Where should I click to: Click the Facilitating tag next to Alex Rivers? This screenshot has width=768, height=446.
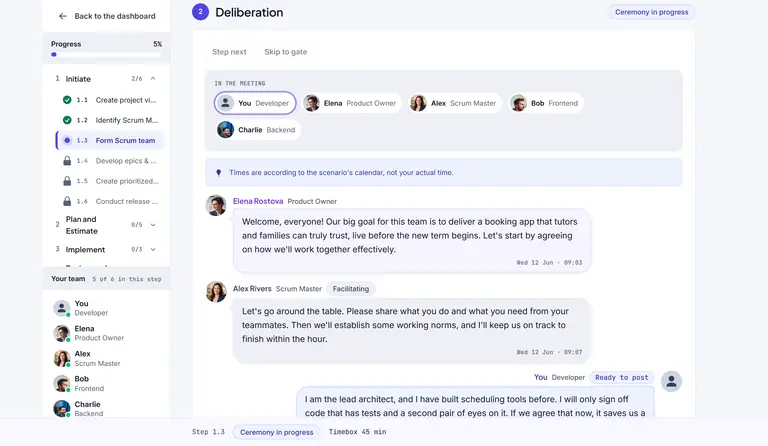351,289
